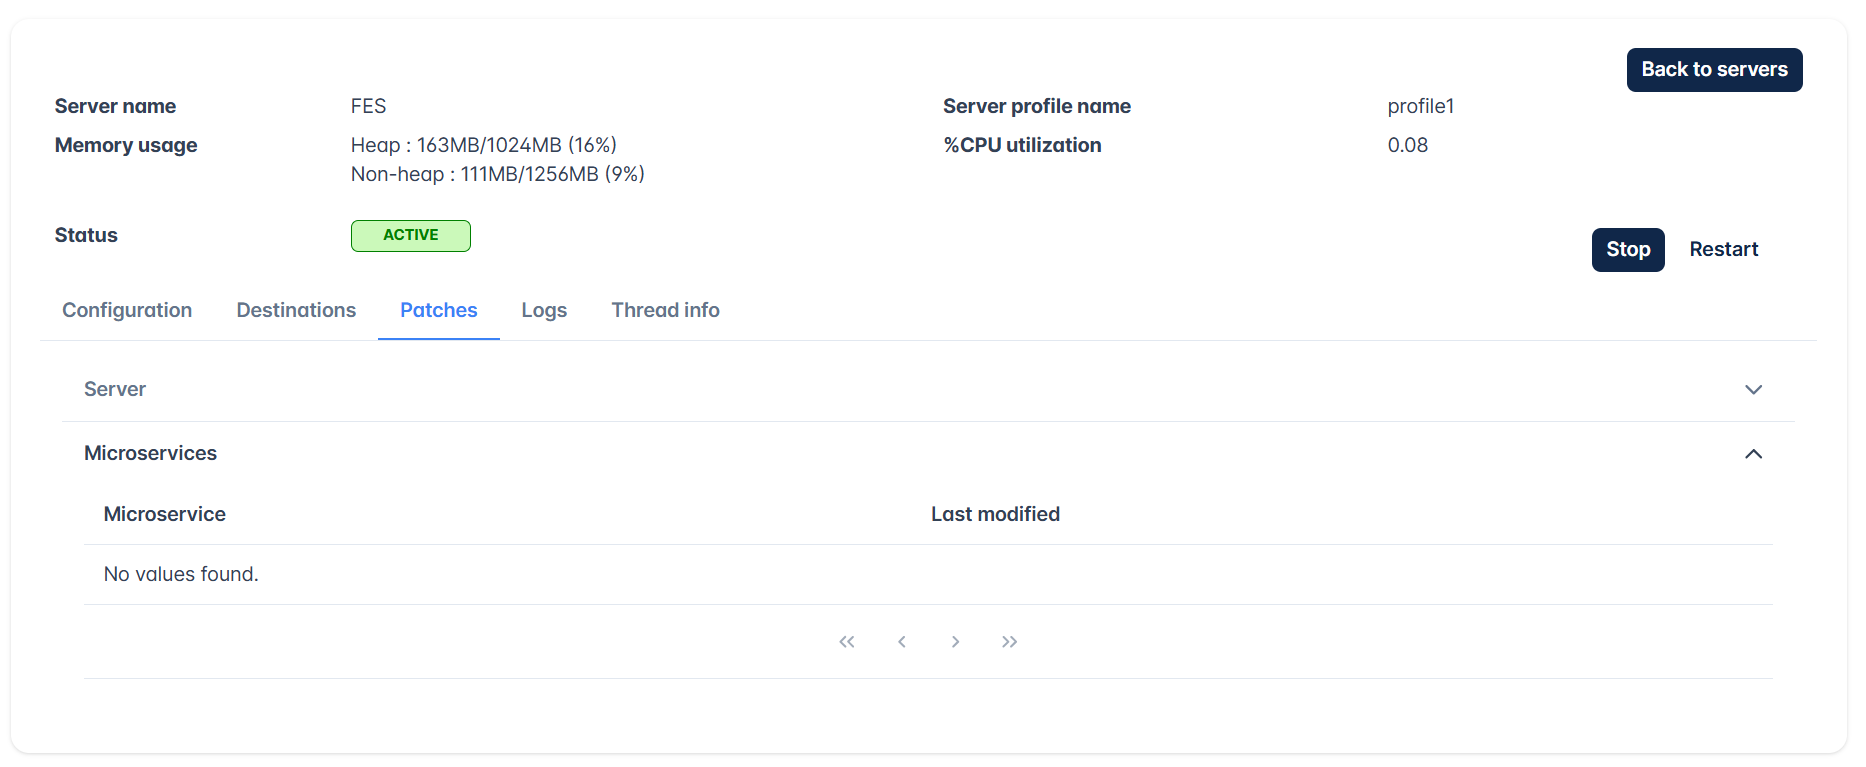The image size is (1866, 767).
Task: Open the Configuration tab
Action: tap(127, 310)
